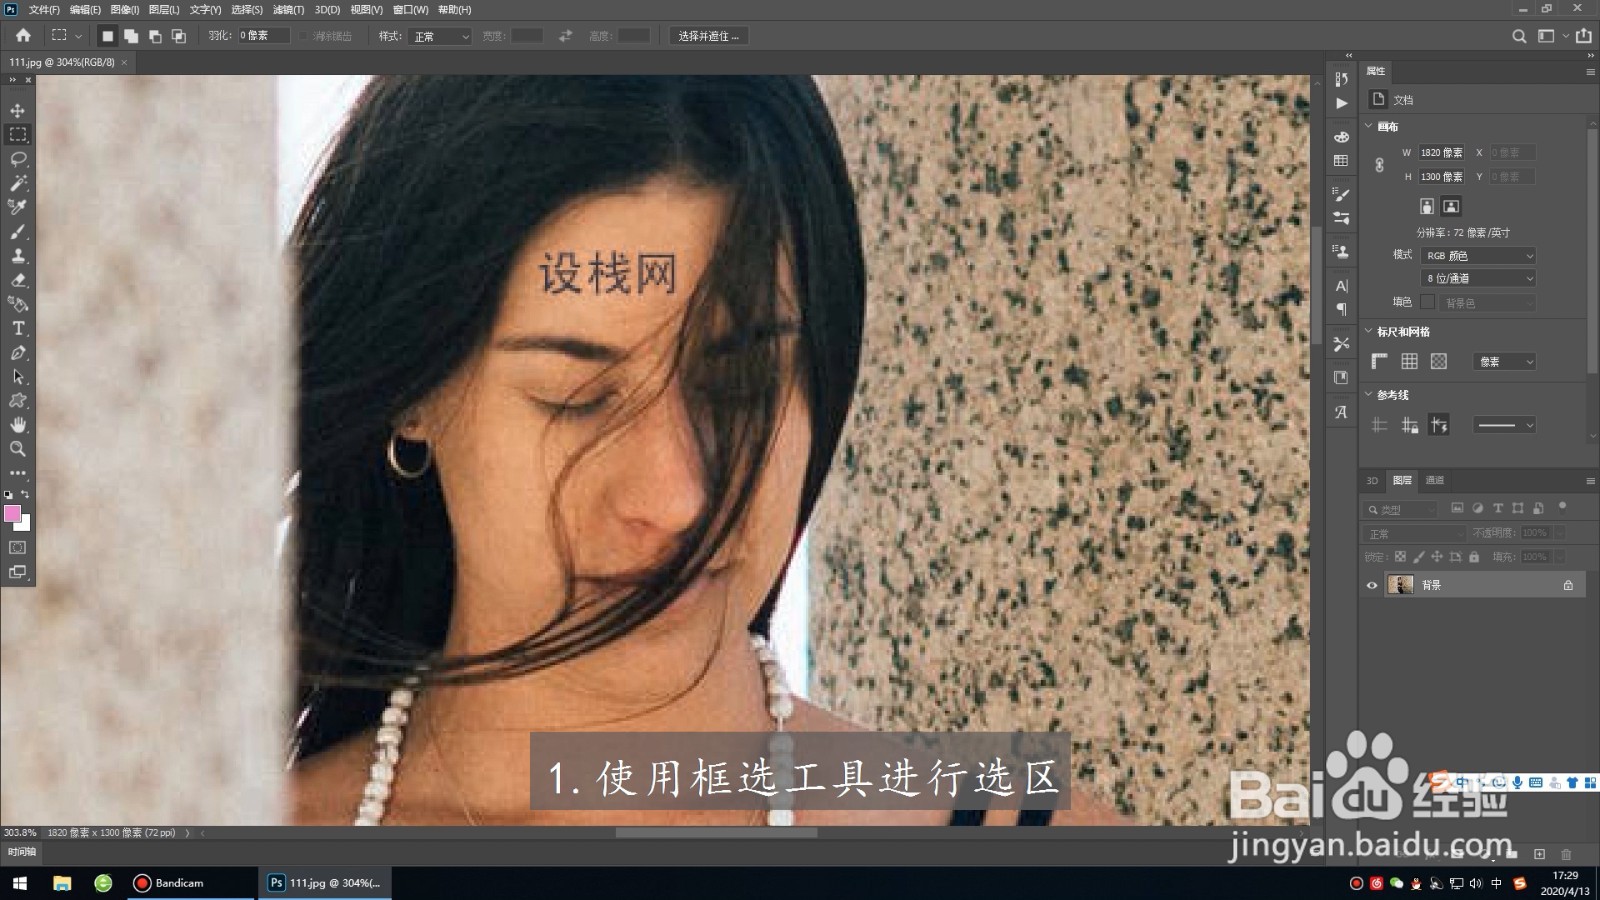Screen dimensions: 1600x900
Task: Swap foreground and background colors
Action: [26, 494]
